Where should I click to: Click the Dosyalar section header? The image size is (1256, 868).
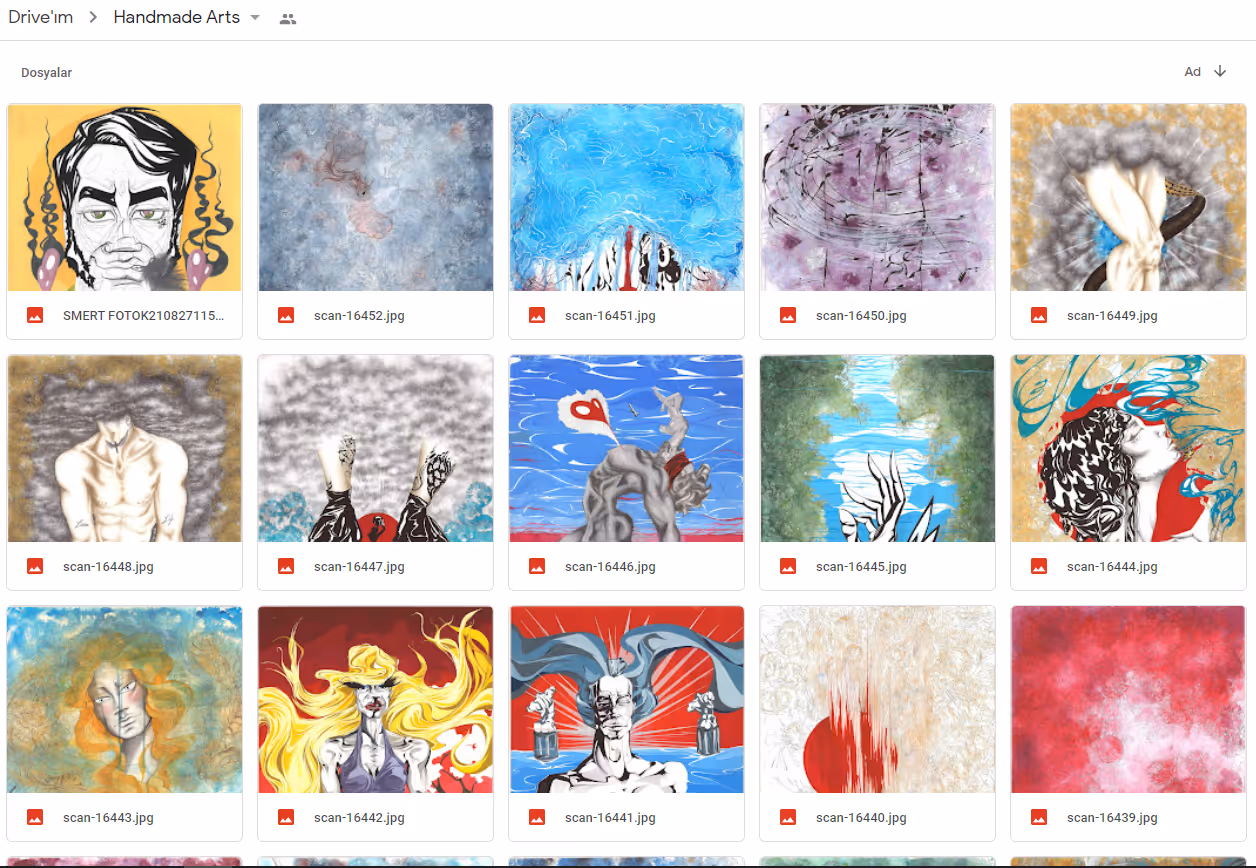click(47, 73)
